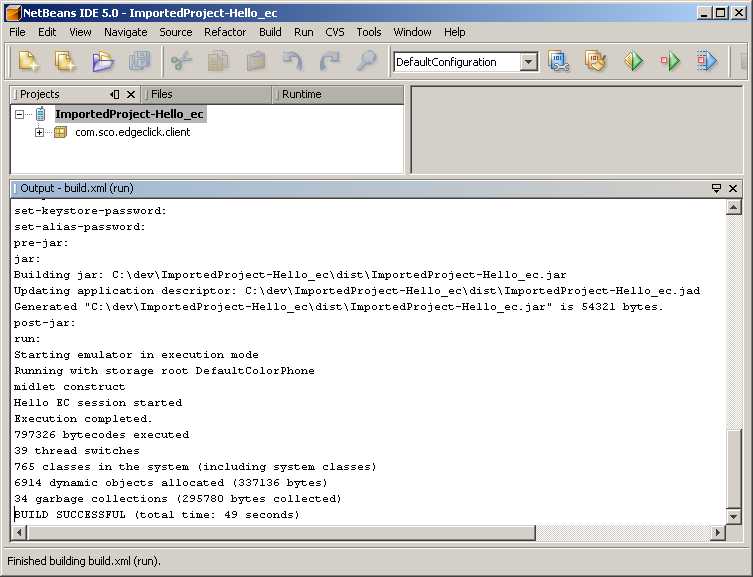Click the package icon beside com.sco.edgeclick.client
Screen dimensions: 753x577
click(x=60, y=132)
